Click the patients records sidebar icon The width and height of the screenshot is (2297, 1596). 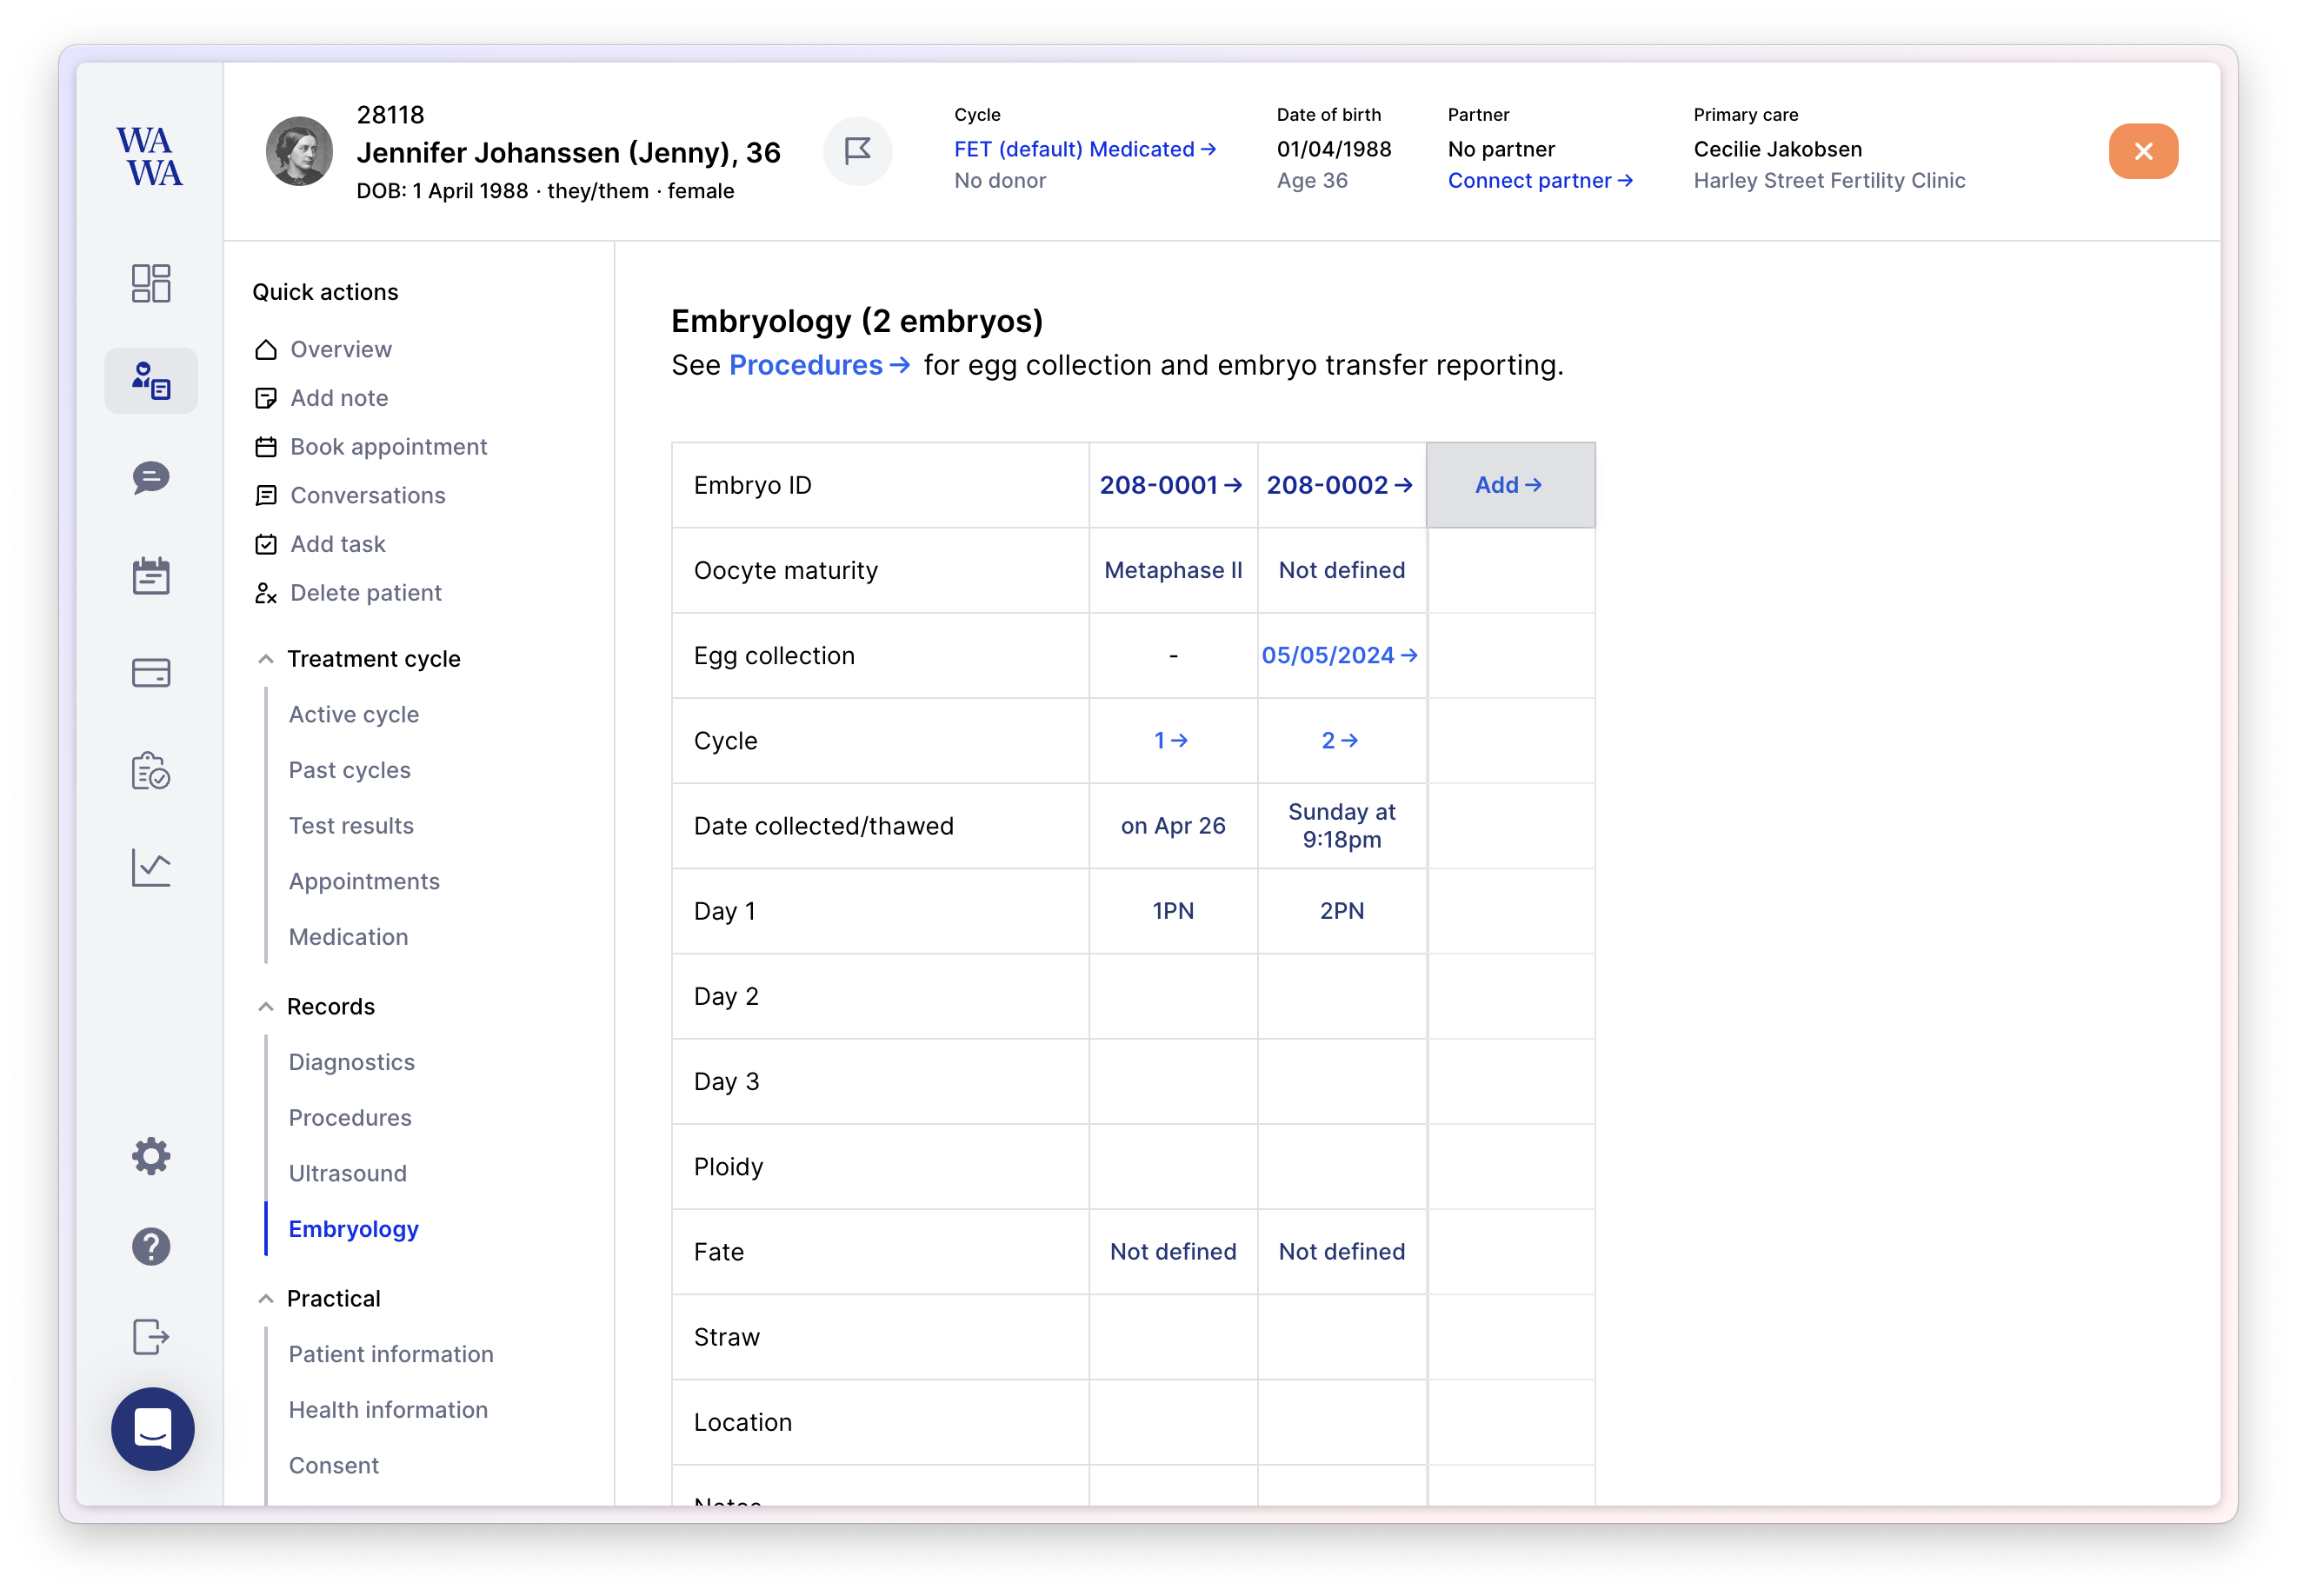151,381
